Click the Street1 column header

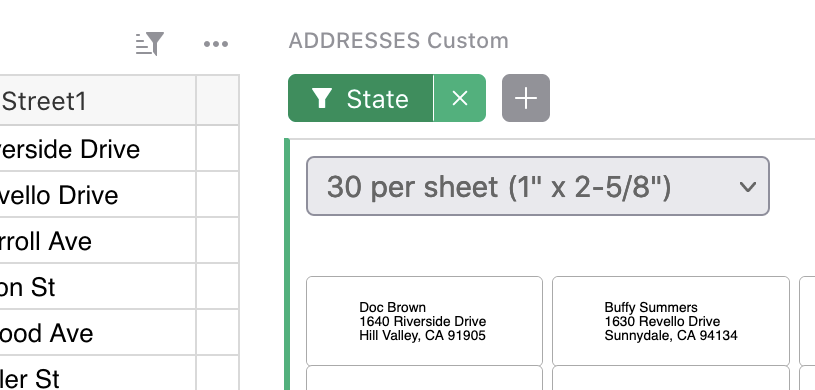pyautogui.click(x=98, y=101)
